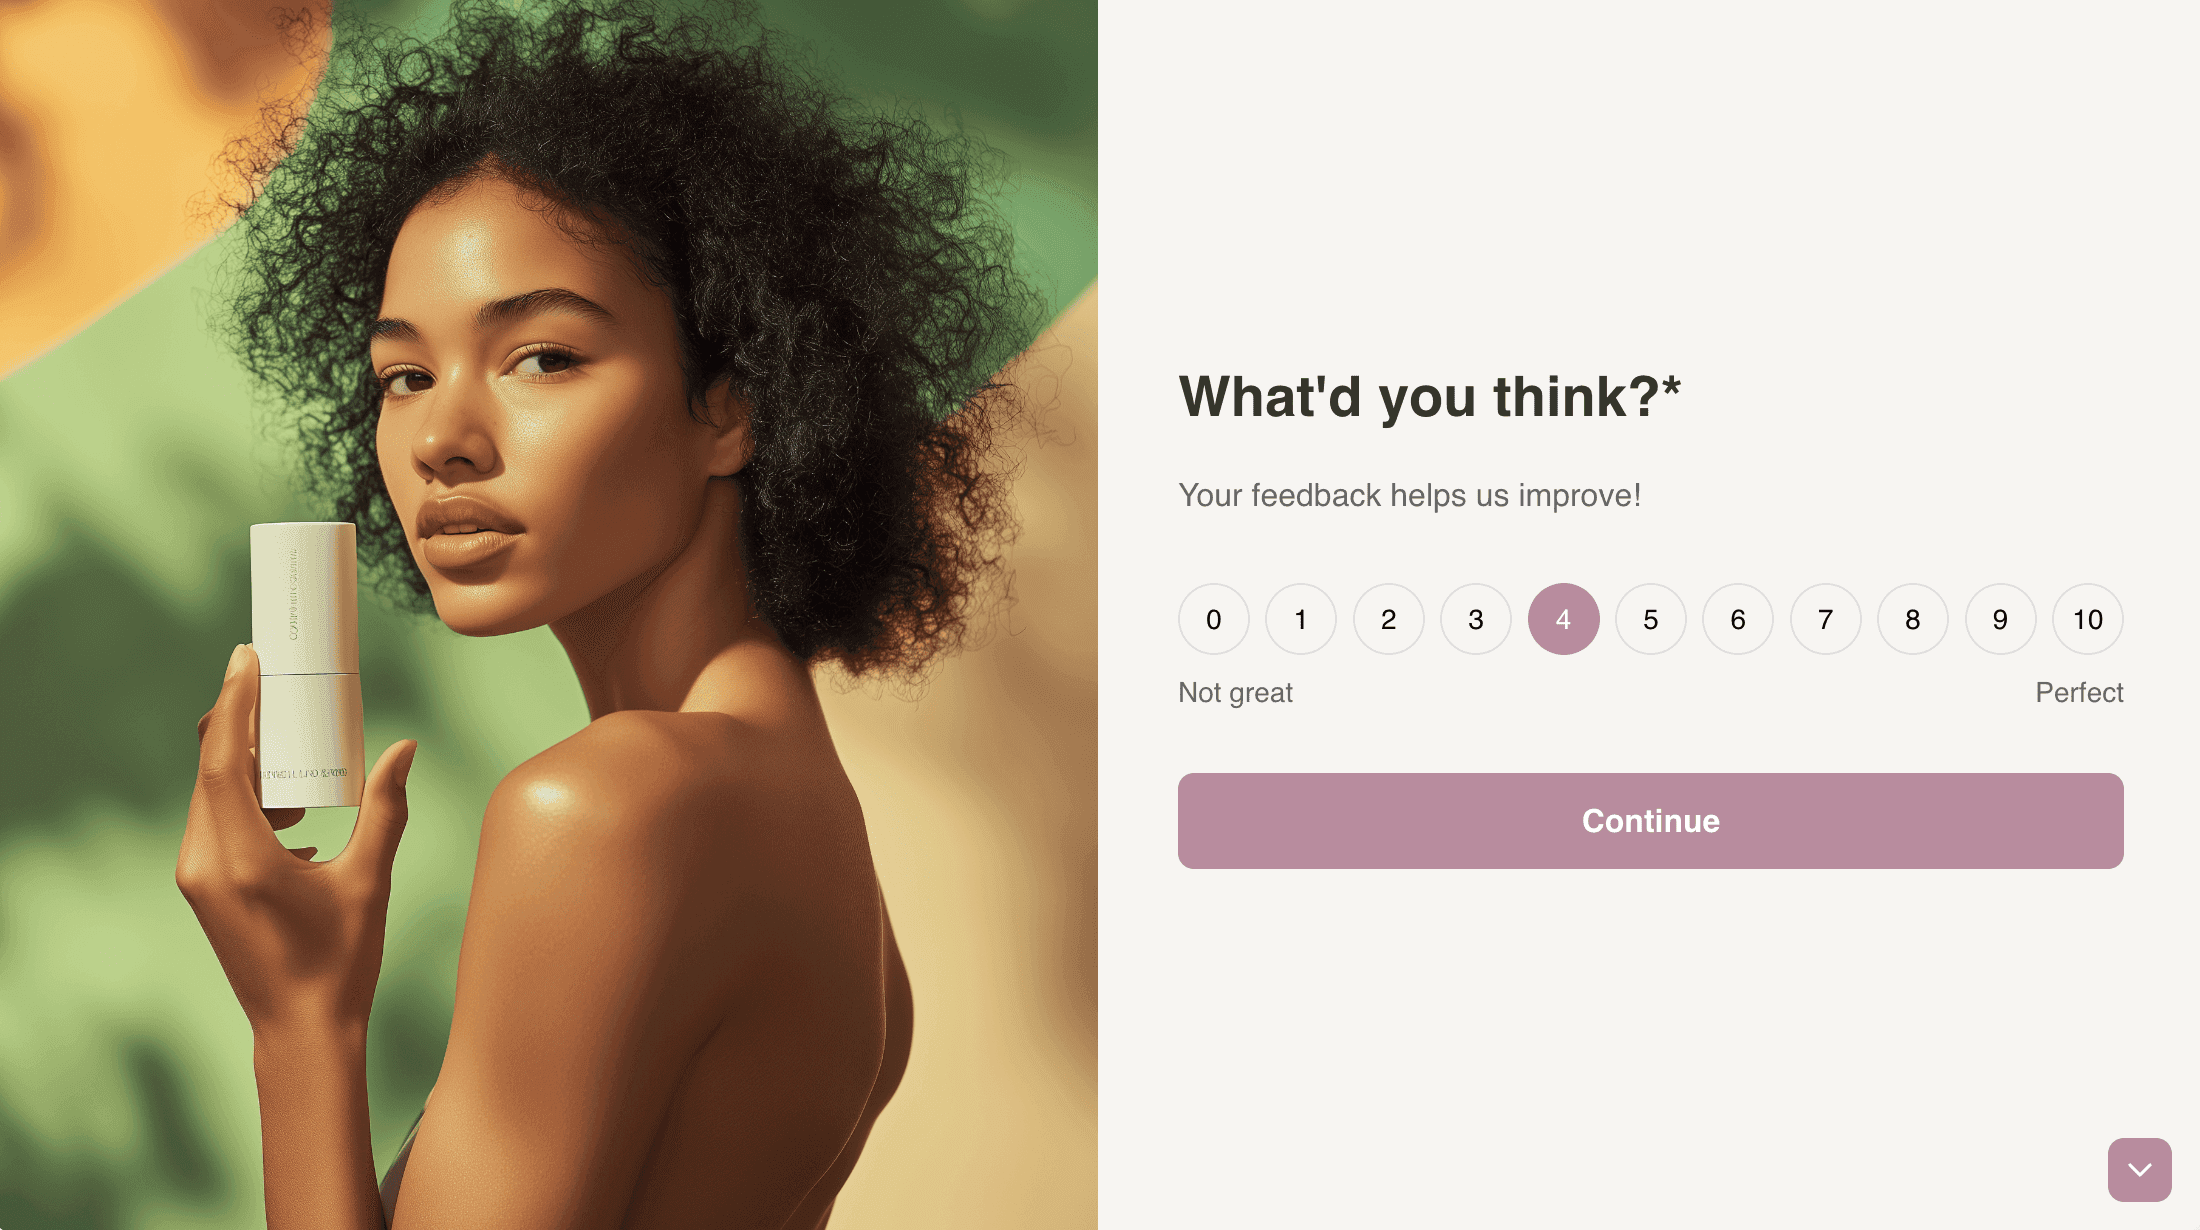Choose rating 5 circle

(x=1651, y=619)
